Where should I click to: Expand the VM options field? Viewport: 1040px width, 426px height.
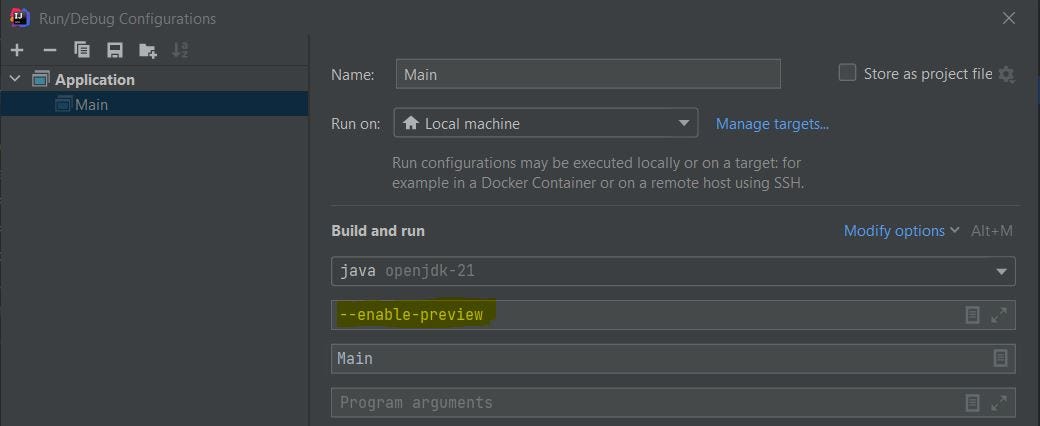(x=998, y=315)
